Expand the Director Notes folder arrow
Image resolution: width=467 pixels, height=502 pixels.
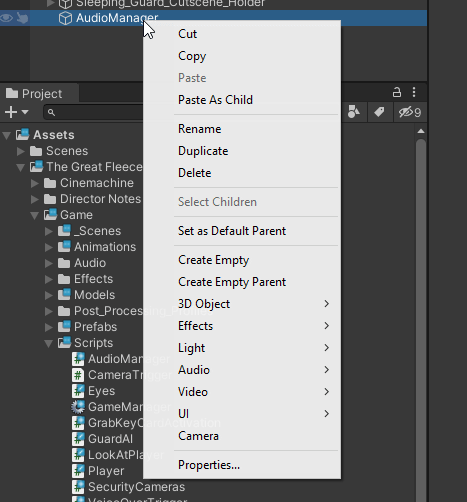35,199
